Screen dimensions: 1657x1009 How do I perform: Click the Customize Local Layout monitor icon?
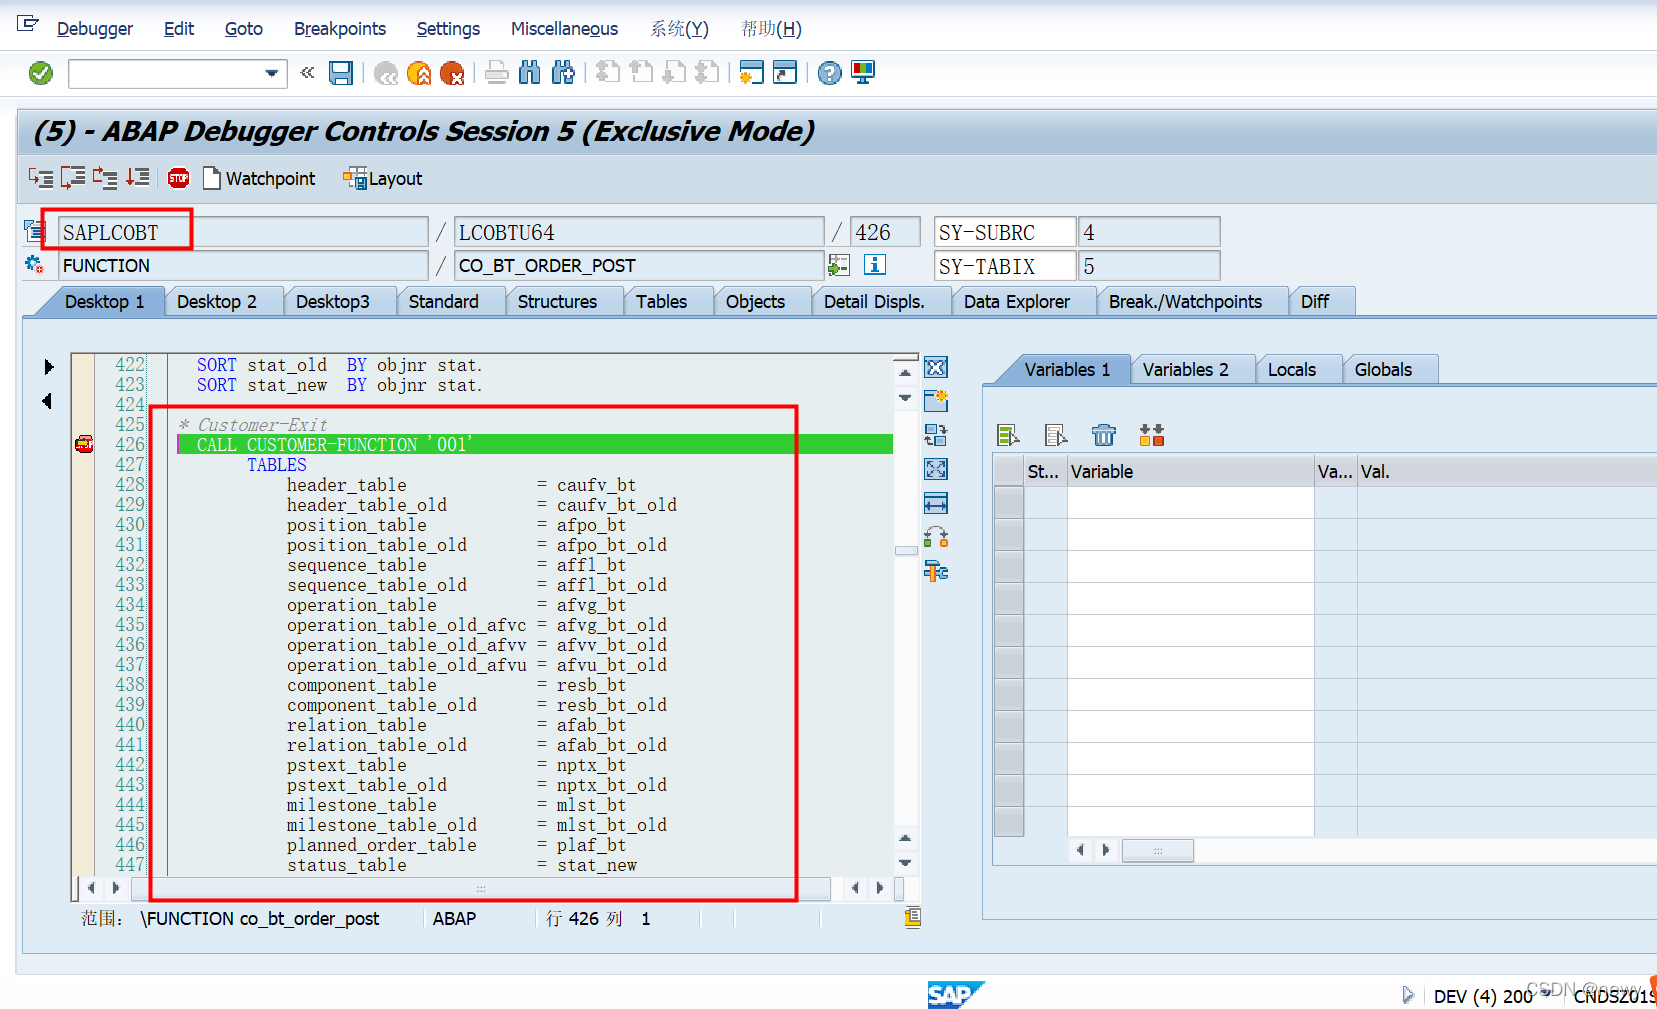point(863,73)
